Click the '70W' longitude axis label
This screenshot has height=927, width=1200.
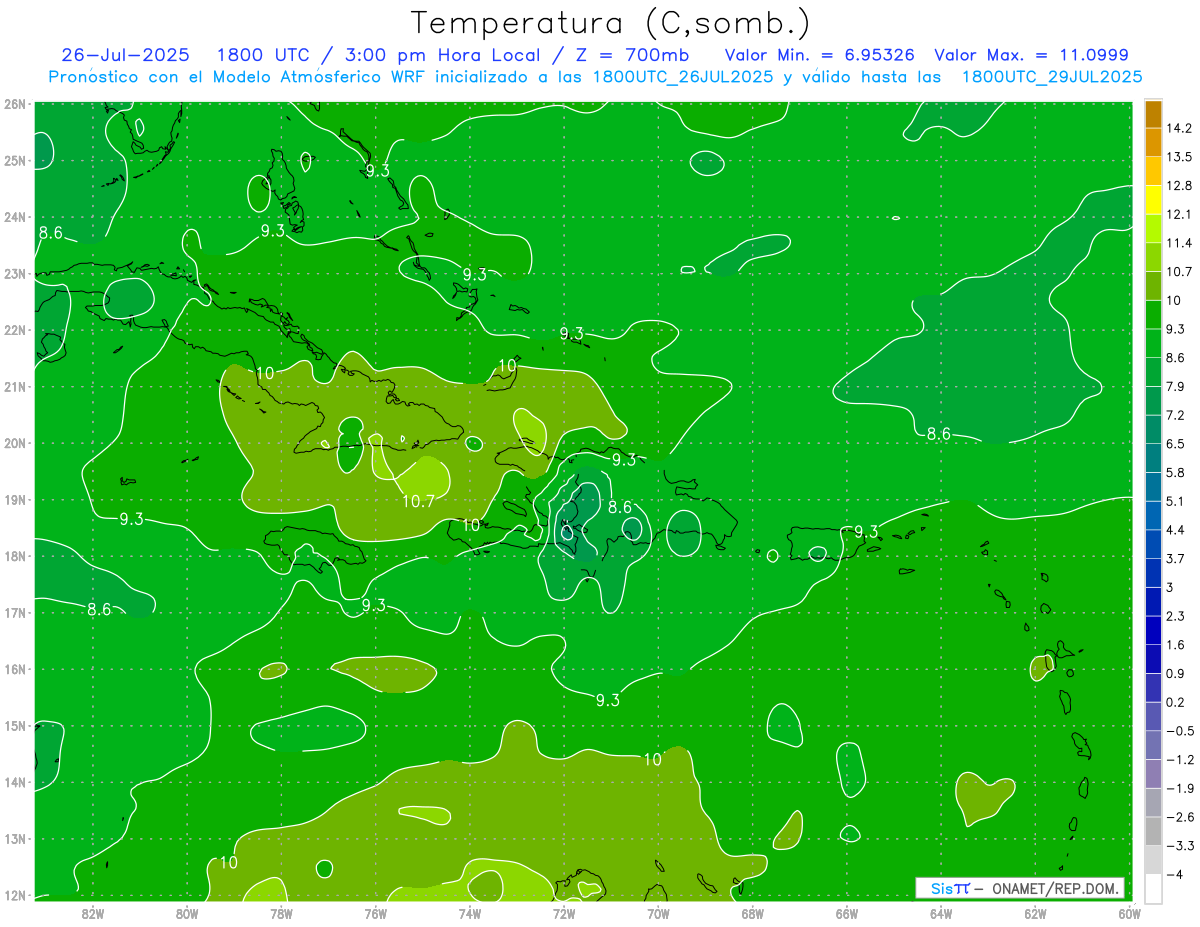pos(658,912)
